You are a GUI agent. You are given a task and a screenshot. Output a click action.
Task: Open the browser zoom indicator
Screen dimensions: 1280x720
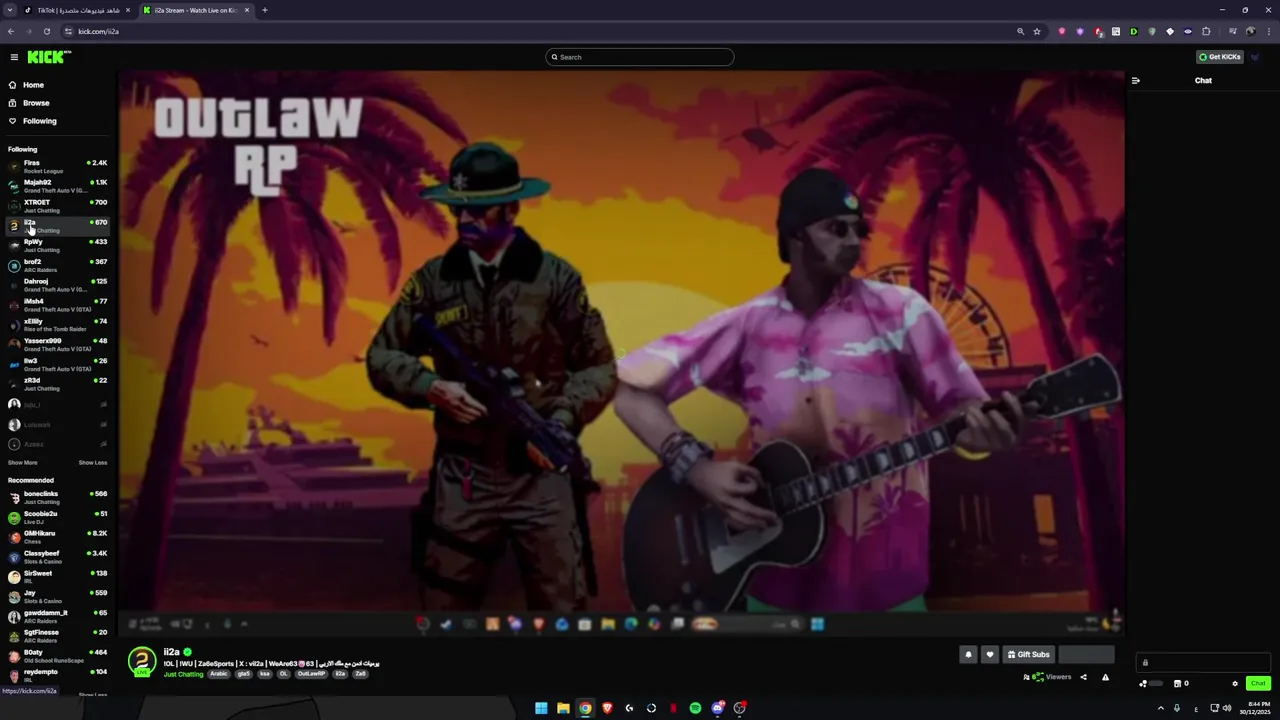pos(1020,31)
